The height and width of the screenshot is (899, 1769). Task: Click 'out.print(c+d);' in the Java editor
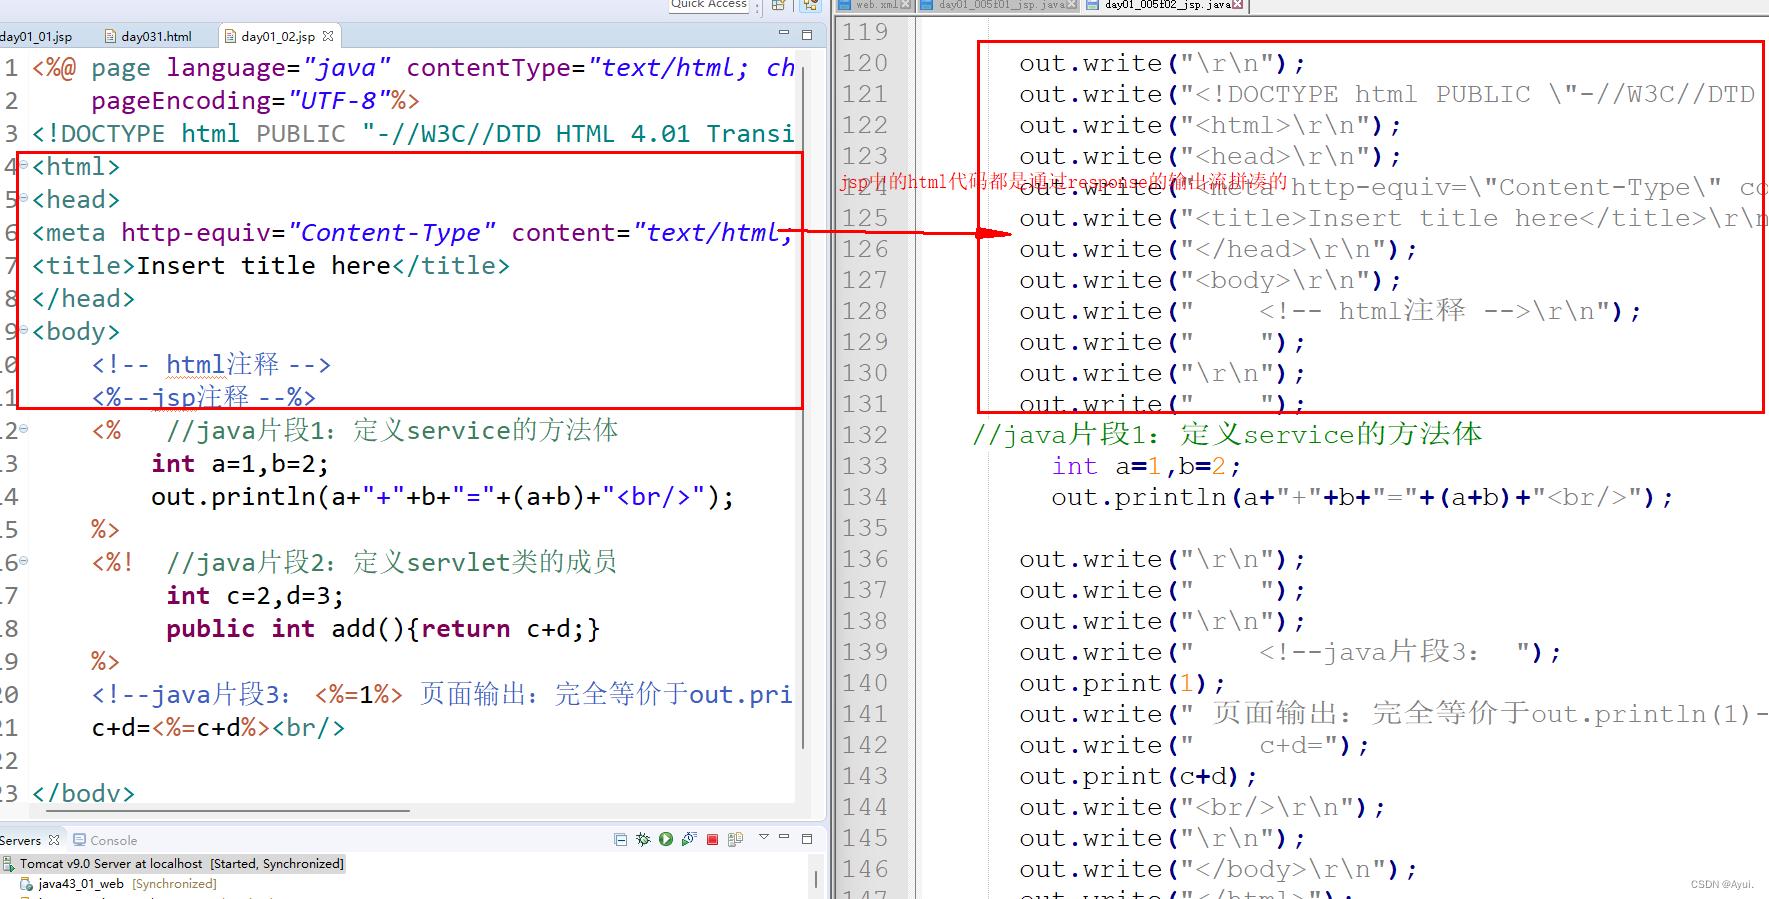pyautogui.click(x=1138, y=776)
